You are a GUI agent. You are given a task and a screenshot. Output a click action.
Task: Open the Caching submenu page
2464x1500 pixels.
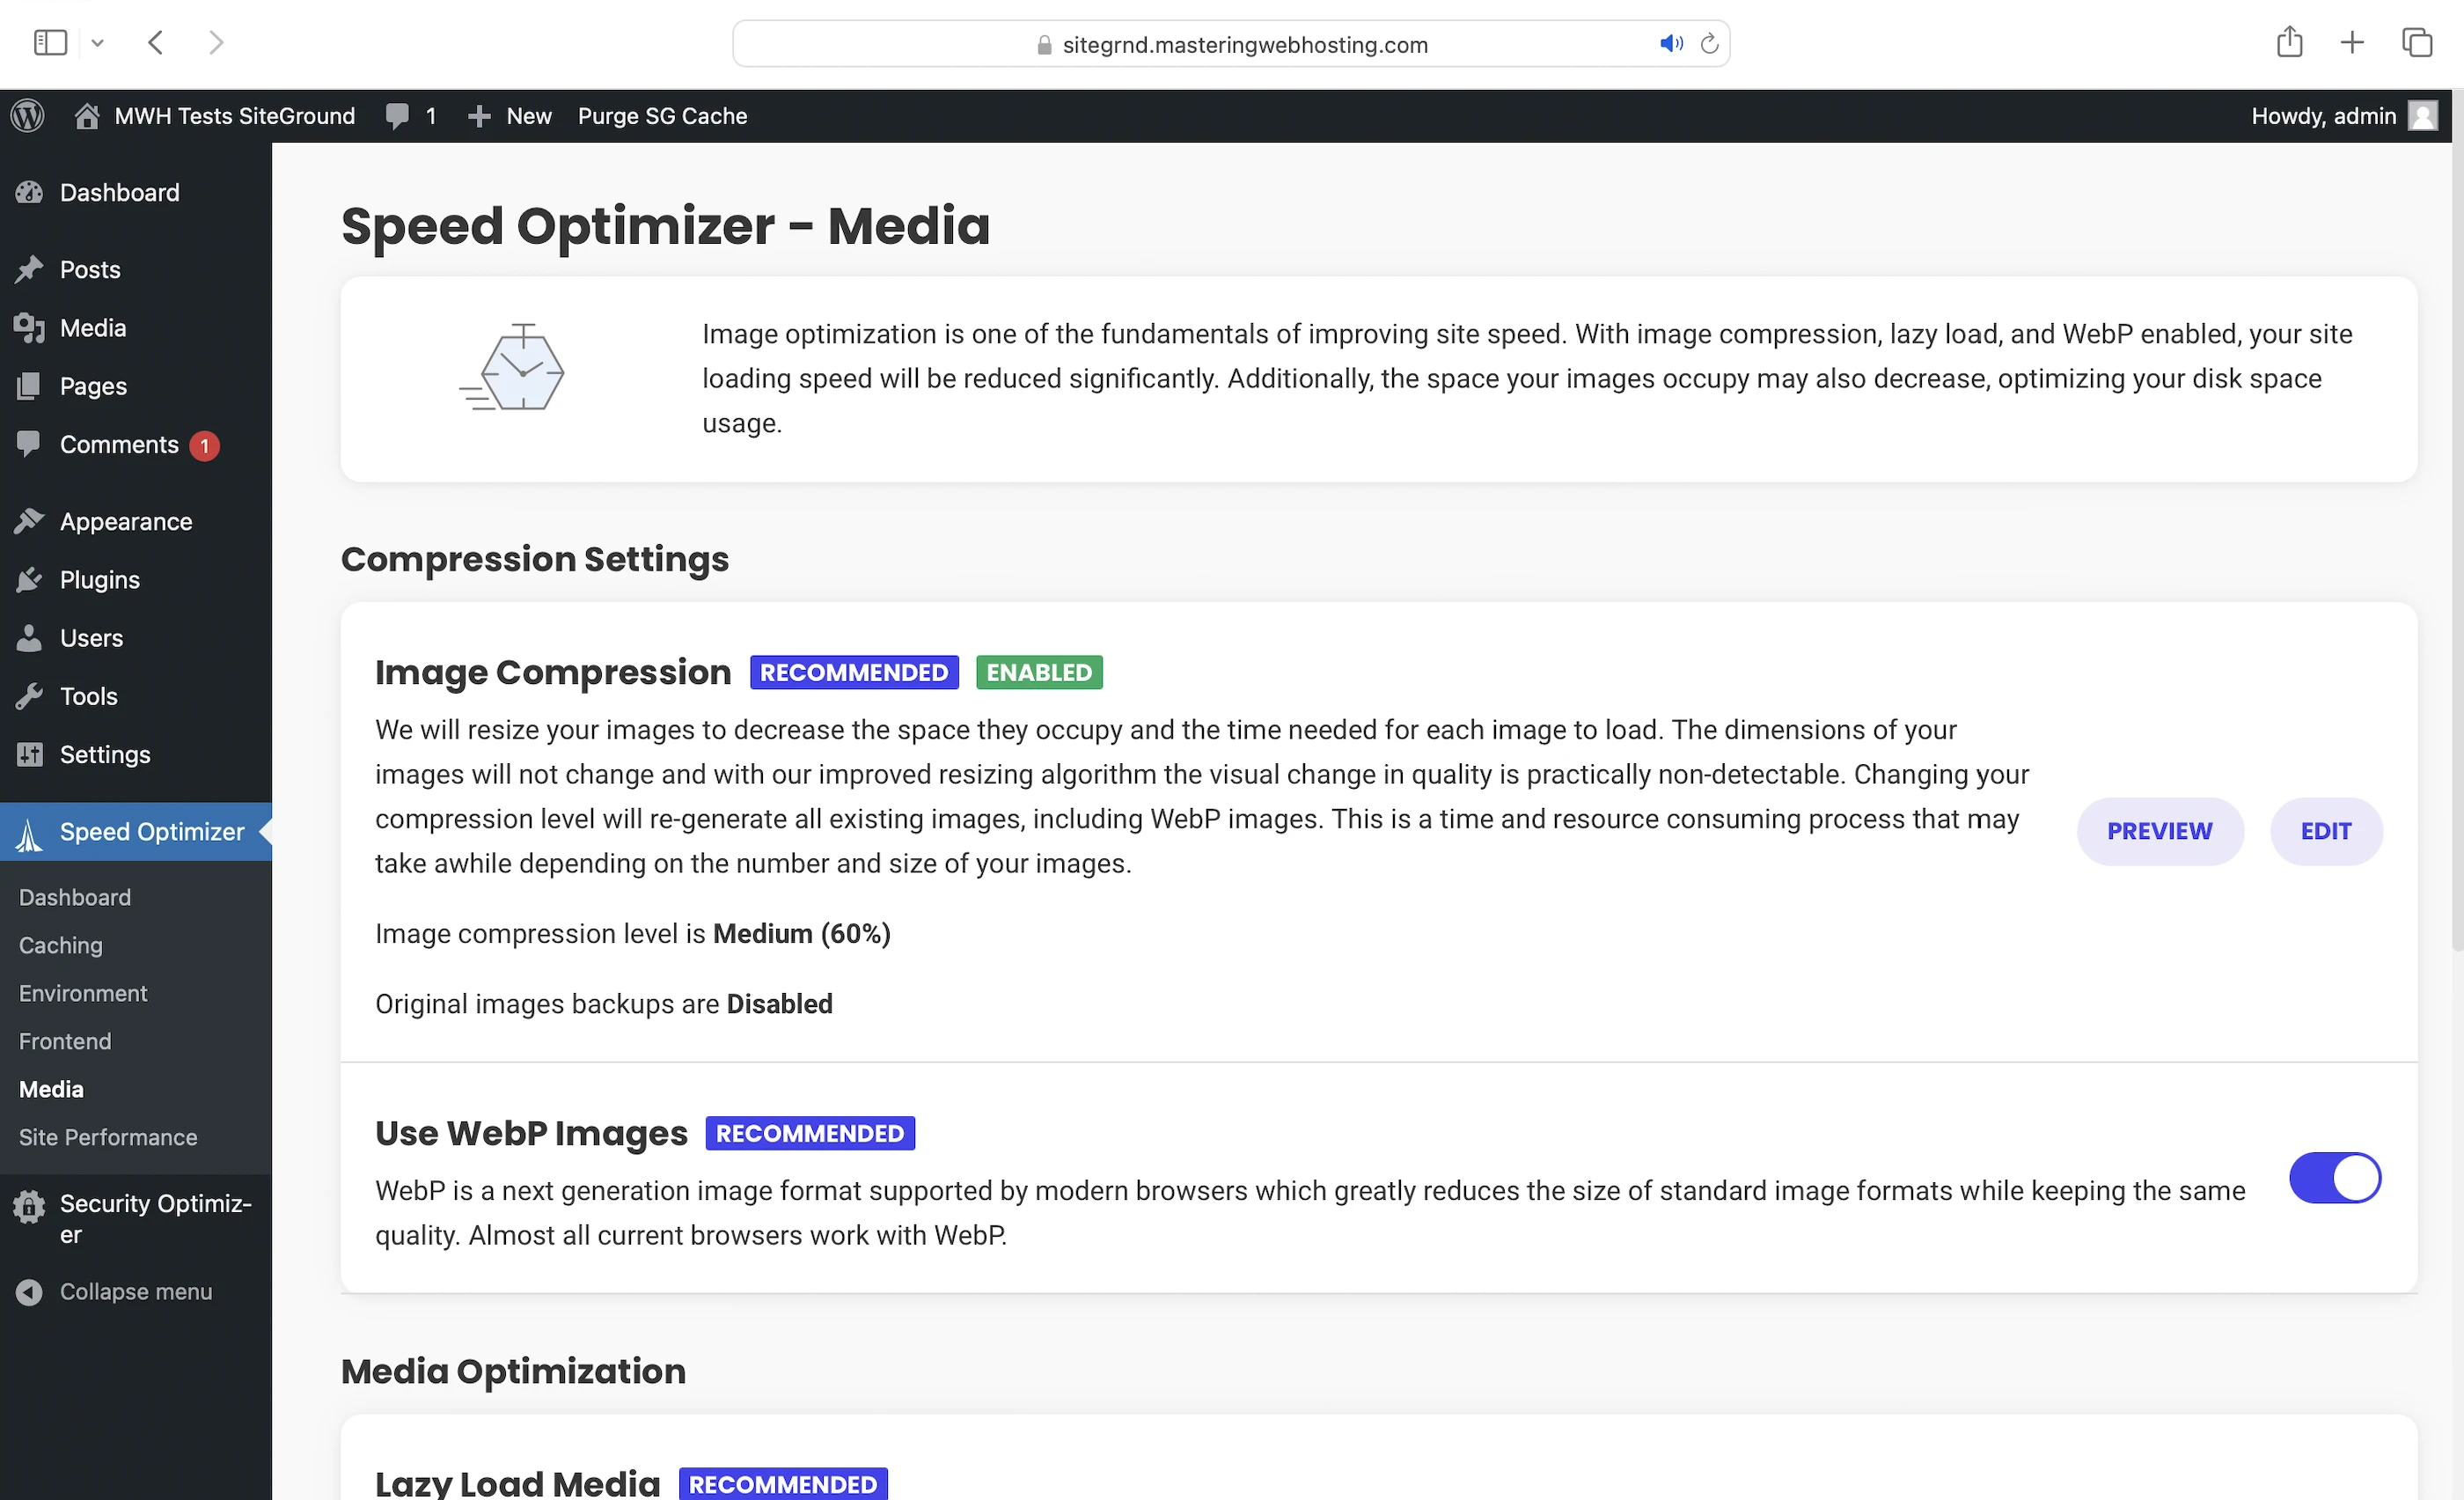[x=61, y=945]
